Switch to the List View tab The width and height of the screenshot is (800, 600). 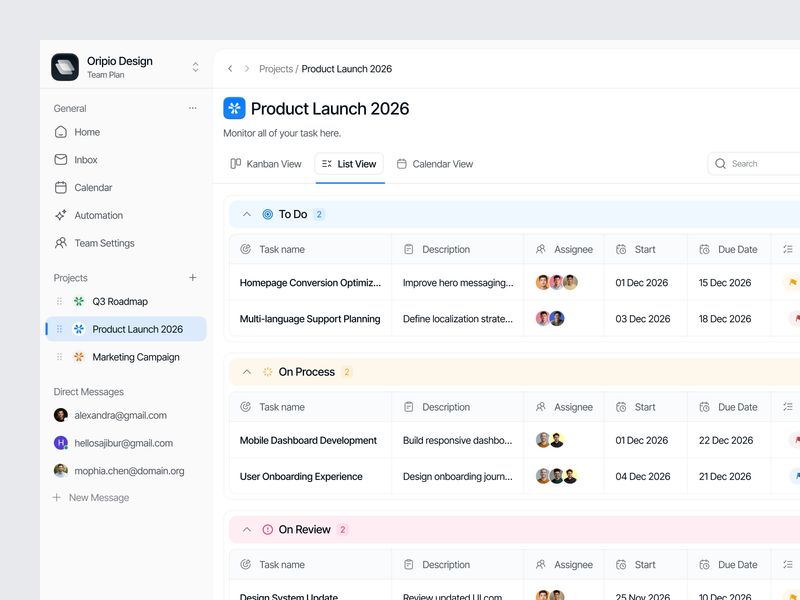[x=349, y=164]
